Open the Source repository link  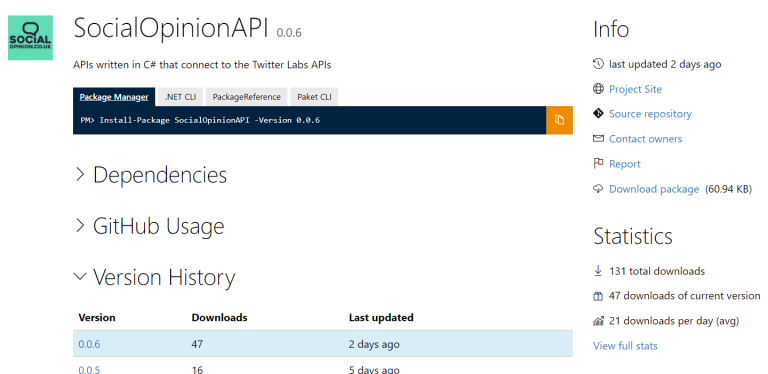click(650, 114)
